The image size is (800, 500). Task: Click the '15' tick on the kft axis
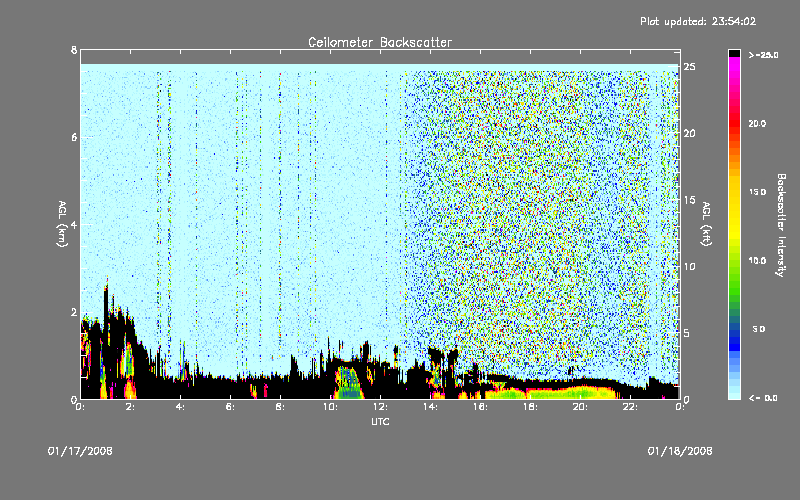(x=689, y=200)
